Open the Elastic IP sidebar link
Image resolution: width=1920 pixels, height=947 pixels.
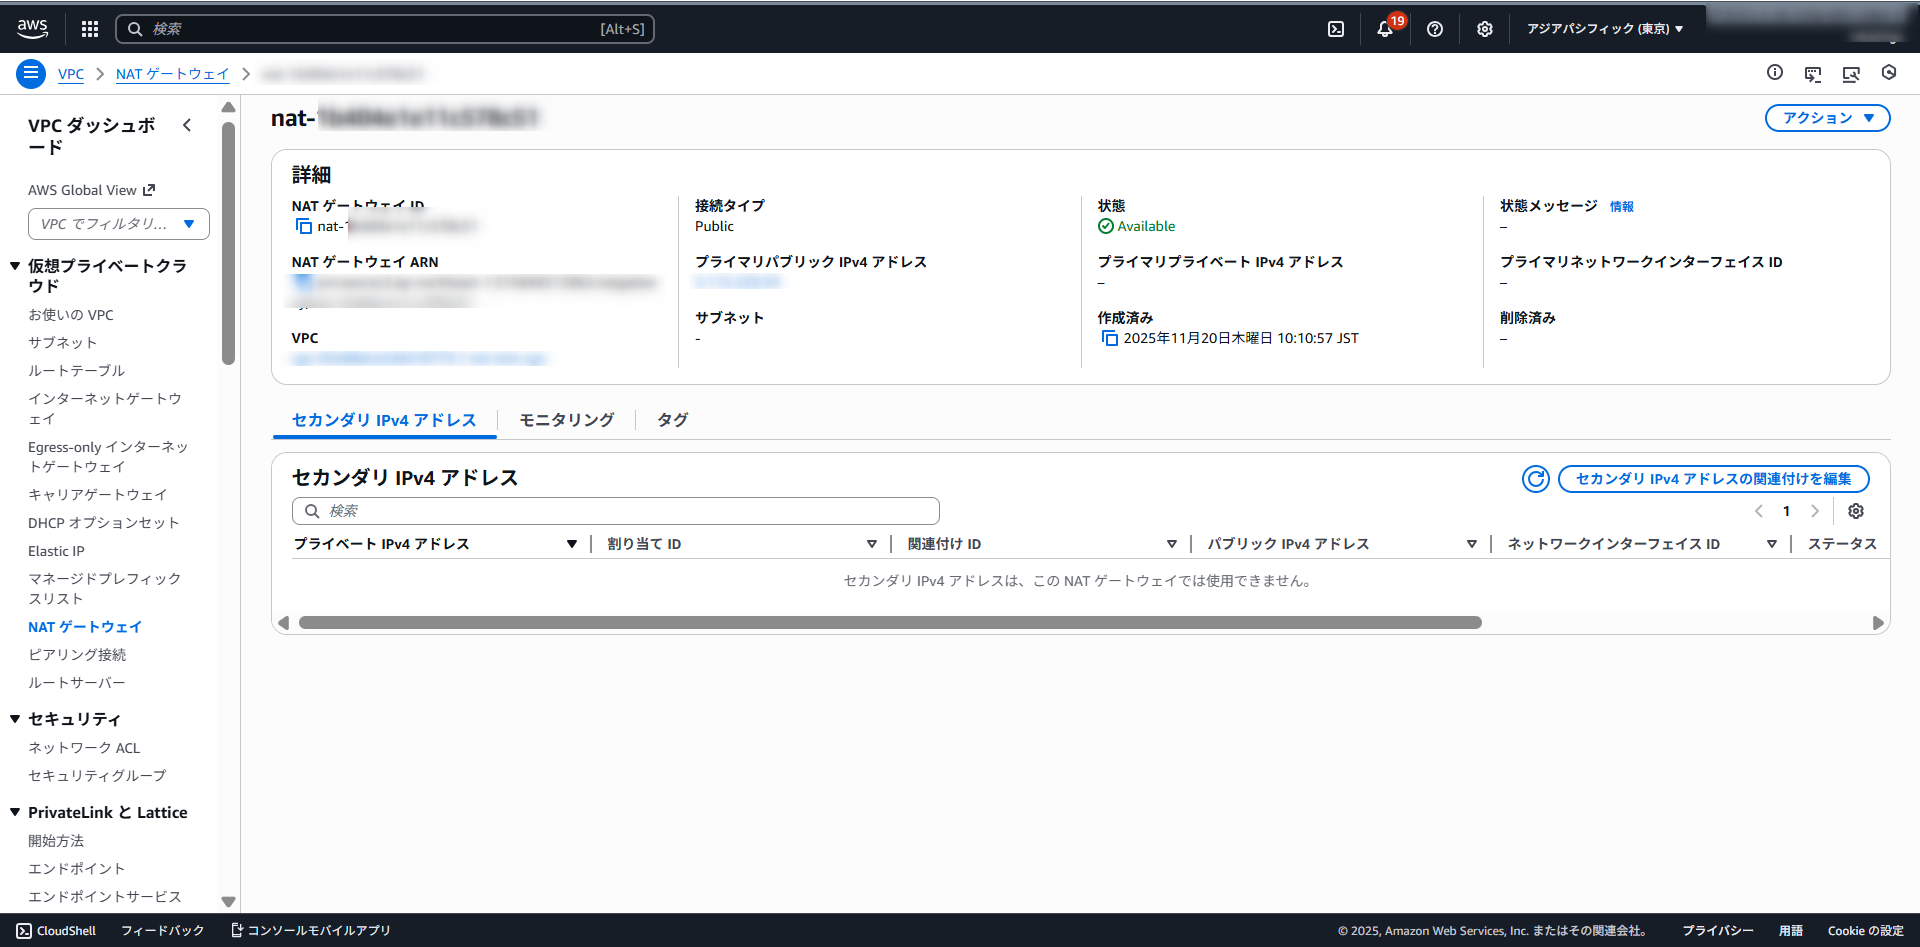[x=56, y=551]
